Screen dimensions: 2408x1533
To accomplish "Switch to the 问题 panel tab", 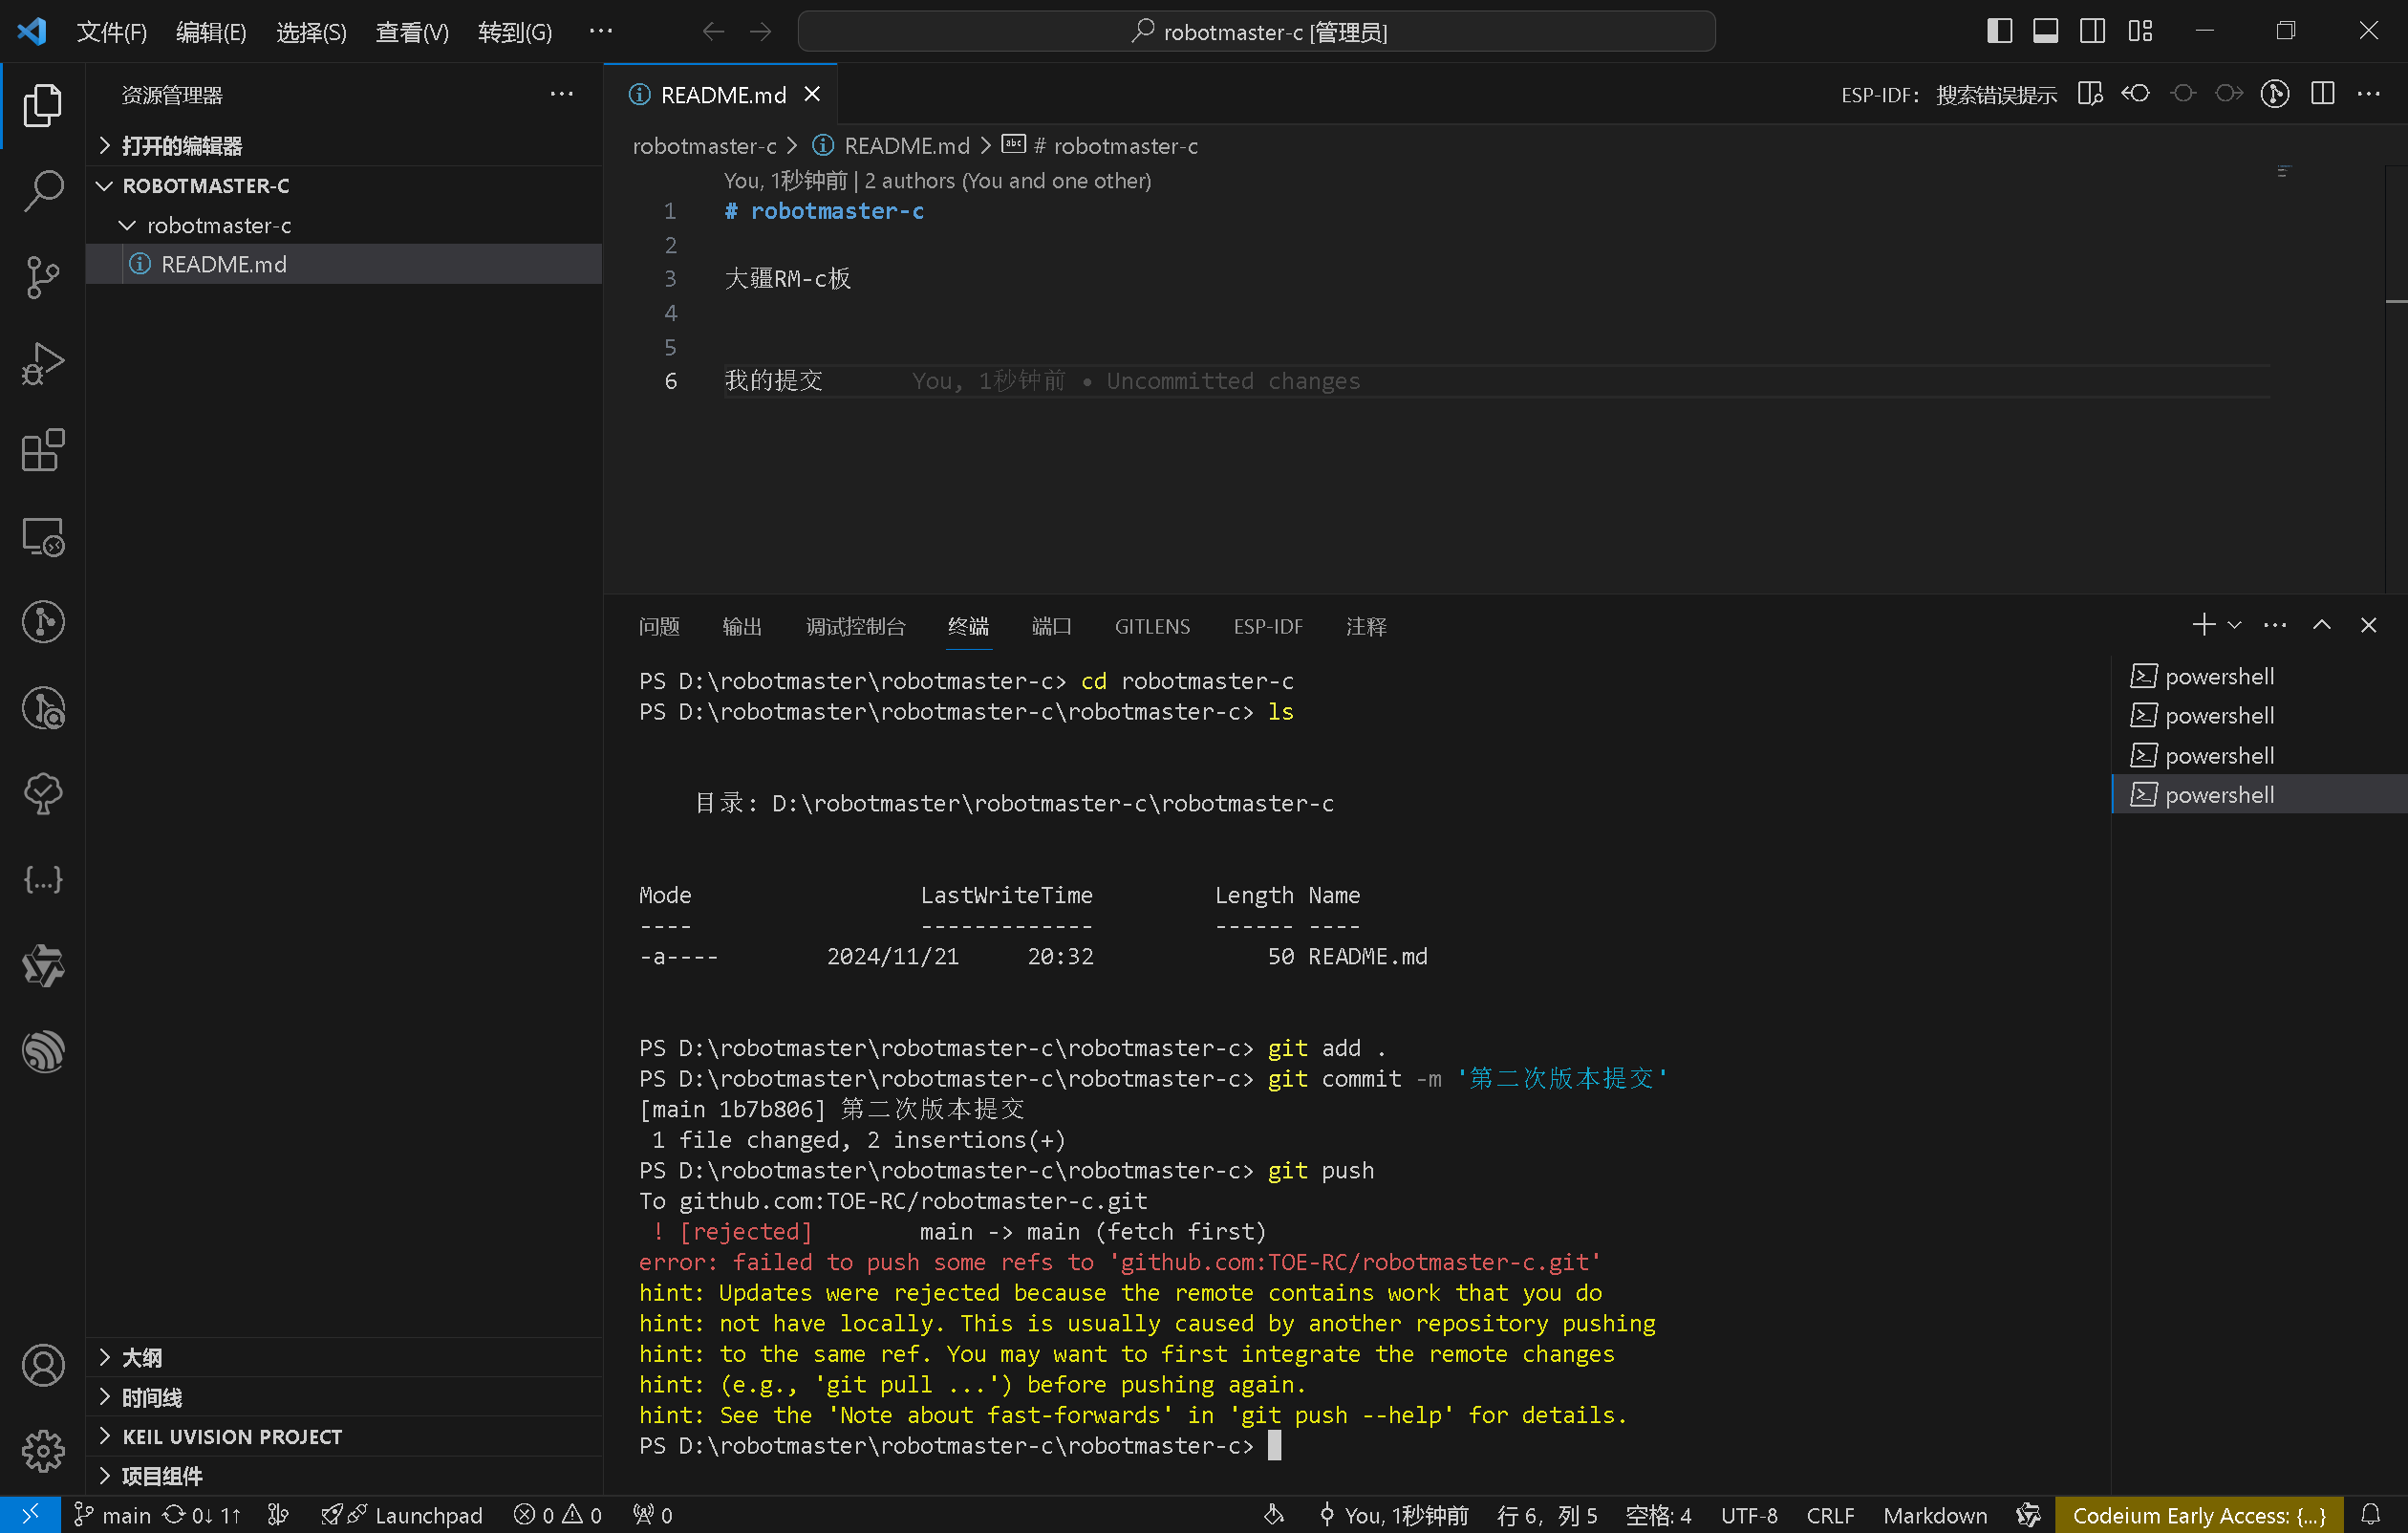I will point(659,627).
